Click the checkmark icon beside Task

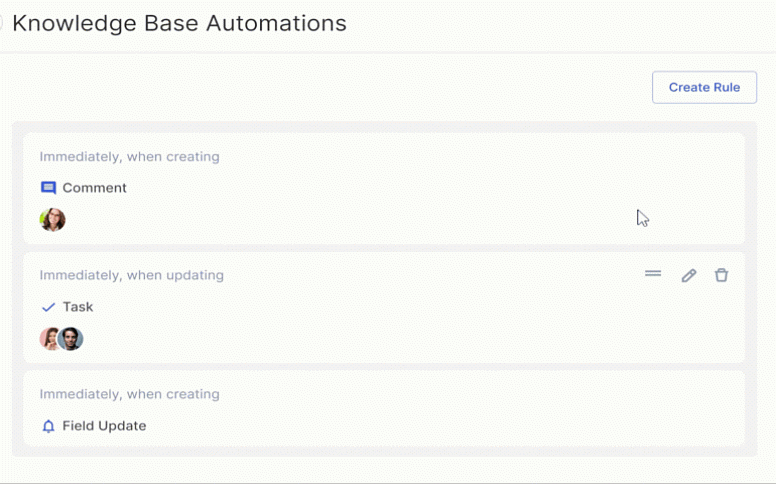click(48, 308)
